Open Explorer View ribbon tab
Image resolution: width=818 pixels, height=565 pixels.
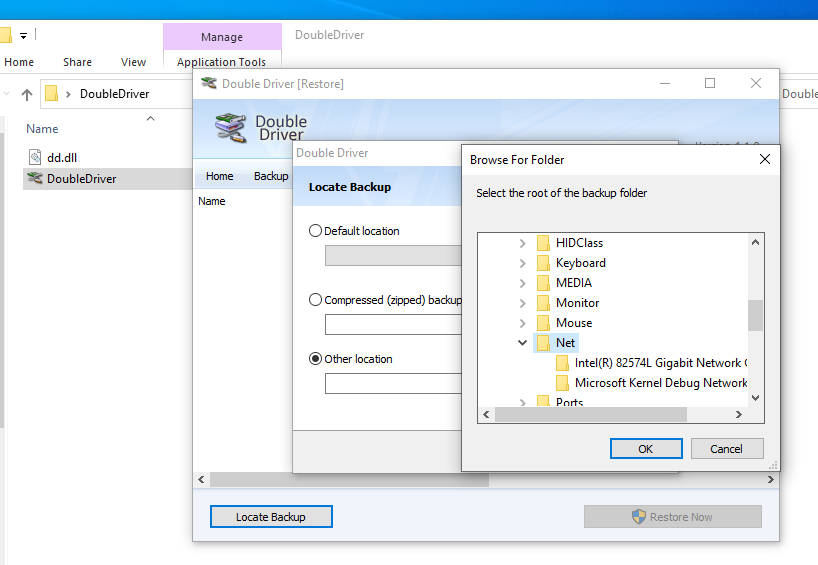coord(134,62)
